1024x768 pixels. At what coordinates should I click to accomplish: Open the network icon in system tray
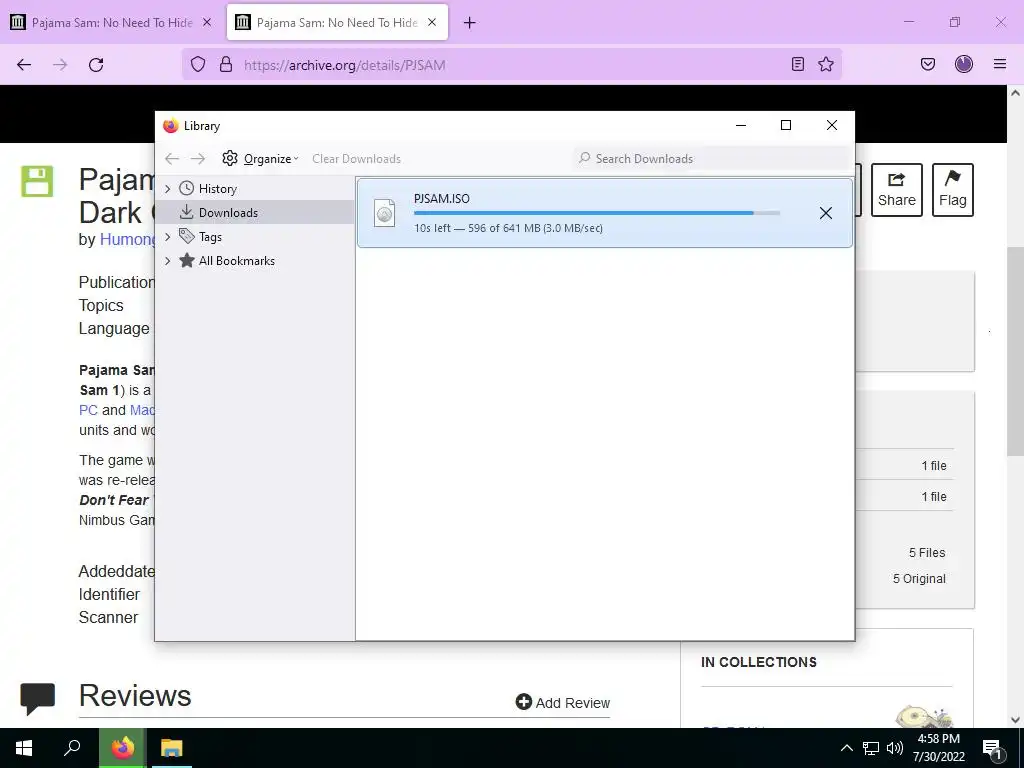point(871,748)
